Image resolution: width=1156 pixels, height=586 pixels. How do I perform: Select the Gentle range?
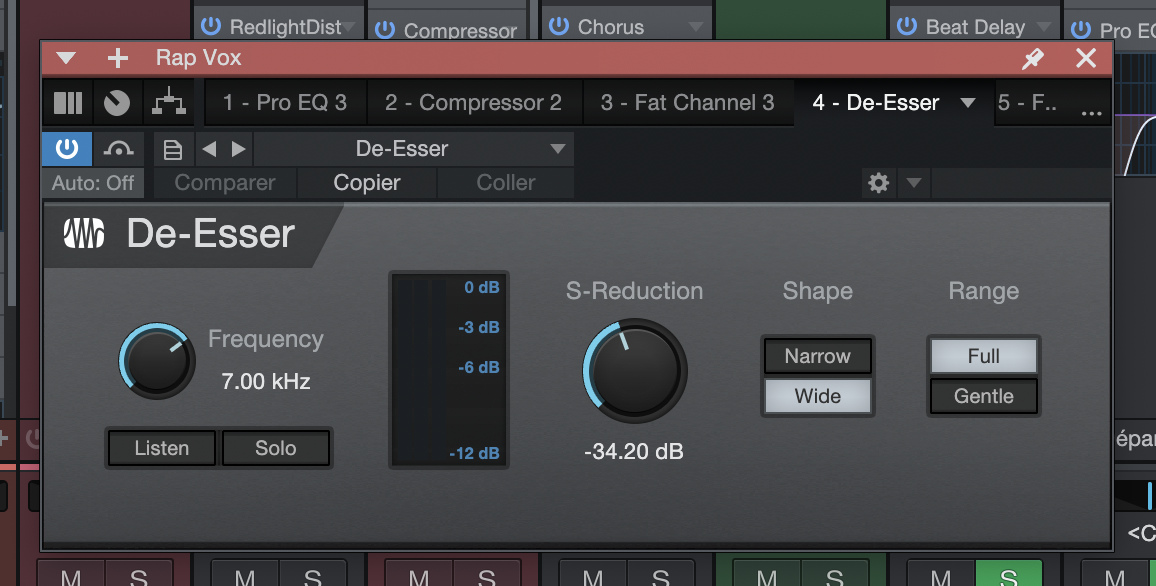[983, 396]
